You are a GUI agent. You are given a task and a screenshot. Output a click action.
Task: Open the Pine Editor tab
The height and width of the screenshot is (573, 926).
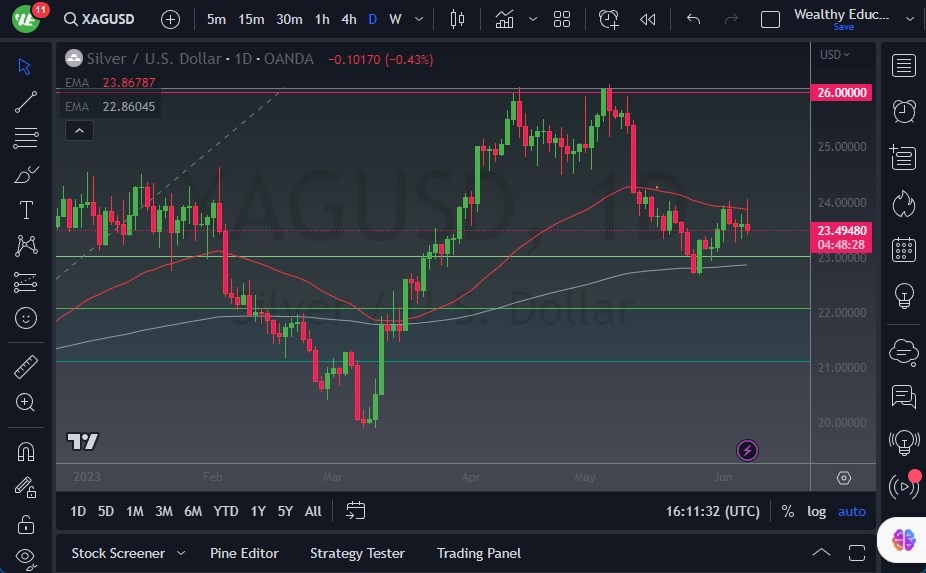coord(244,554)
